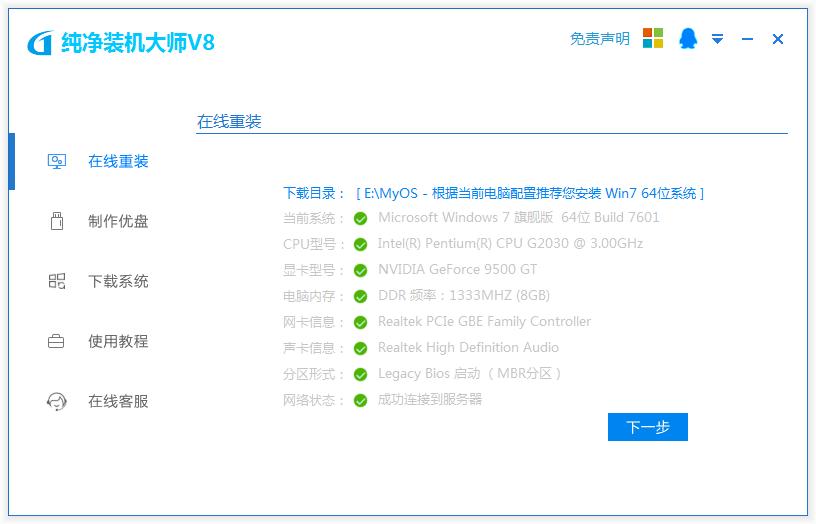Click the 在线重装 page heading
This screenshot has height=524, width=816.
point(229,122)
